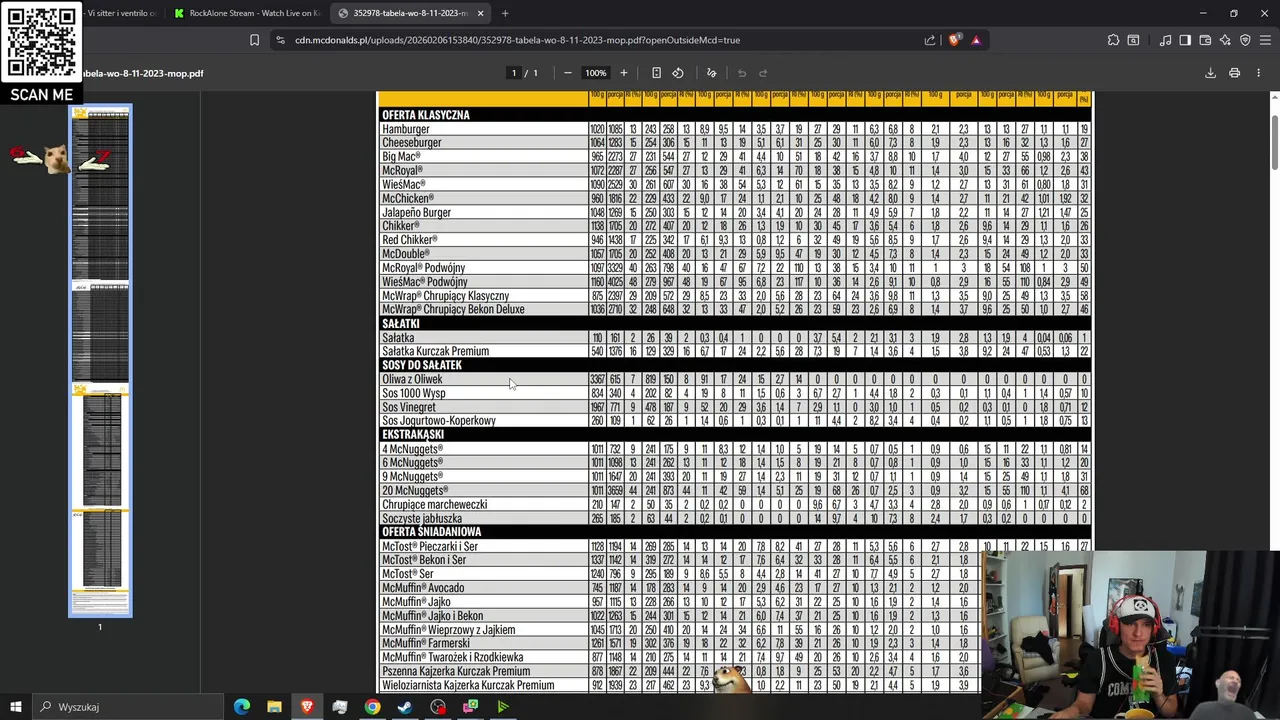
Task: Click the 100% zoom level field
Action: (x=595, y=73)
